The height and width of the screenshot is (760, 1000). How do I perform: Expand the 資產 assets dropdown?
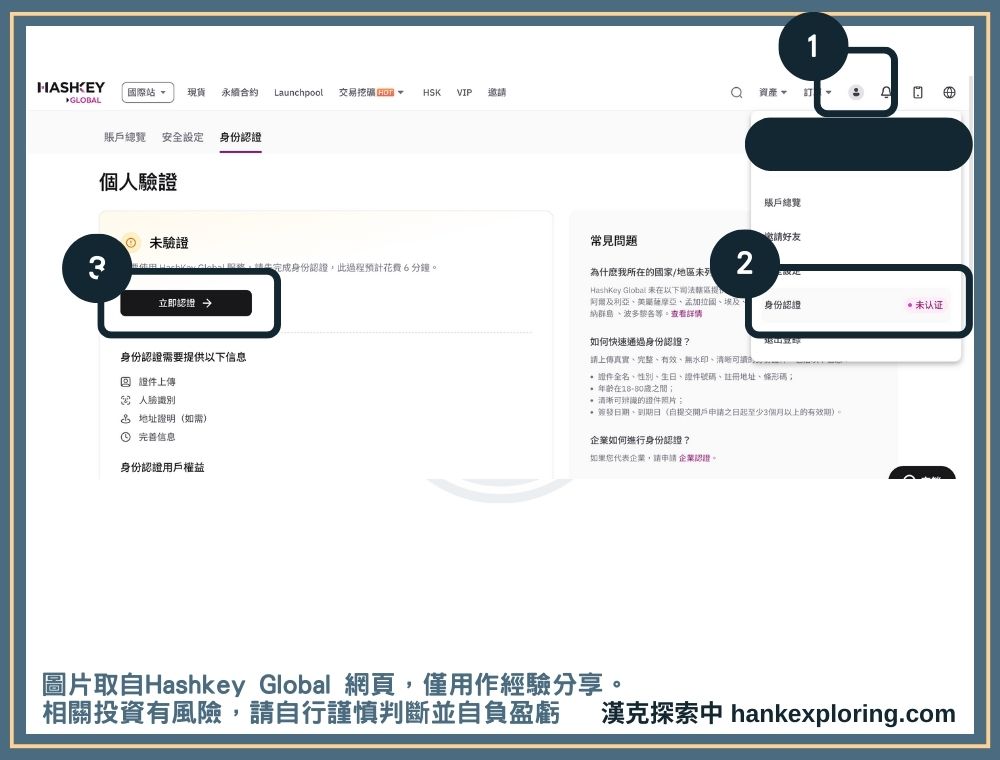(772, 92)
